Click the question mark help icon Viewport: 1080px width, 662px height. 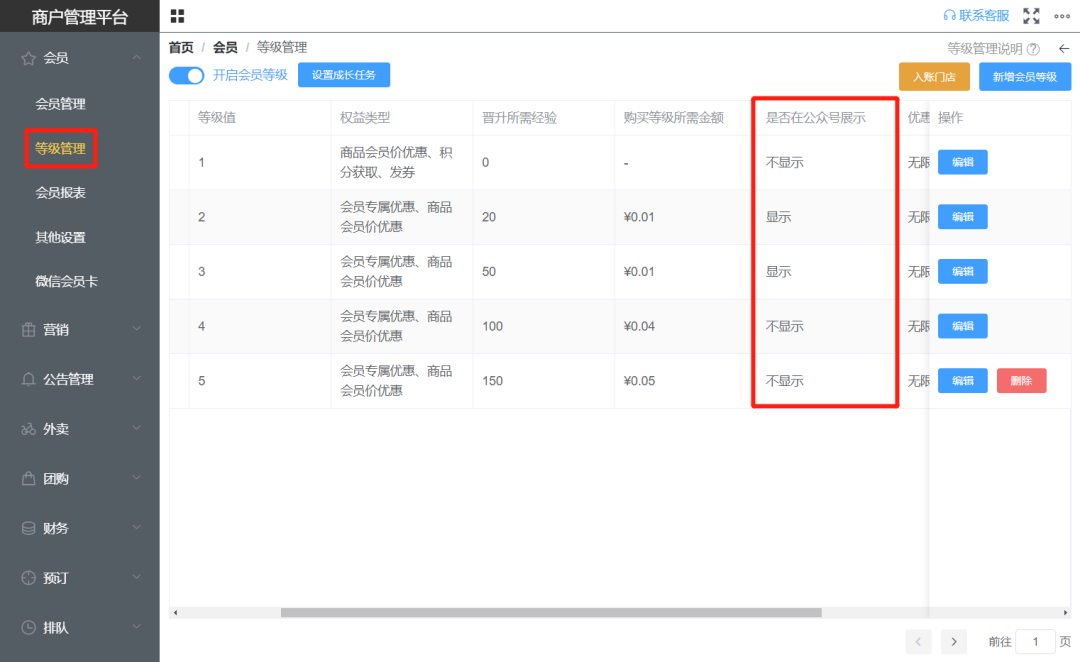click(1033, 49)
